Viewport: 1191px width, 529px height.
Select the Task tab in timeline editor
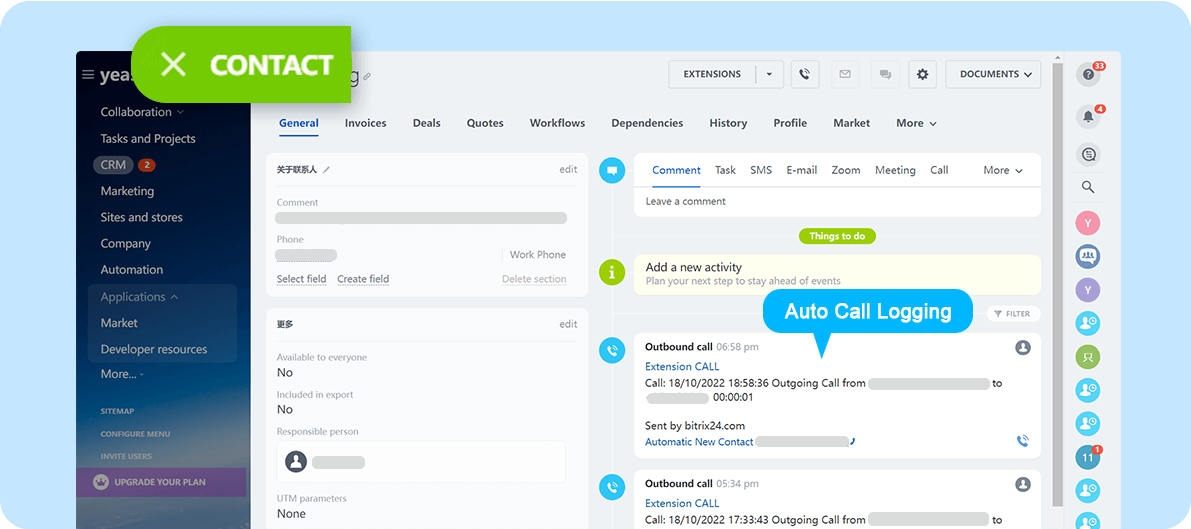pyautogui.click(x=725, y=170)
